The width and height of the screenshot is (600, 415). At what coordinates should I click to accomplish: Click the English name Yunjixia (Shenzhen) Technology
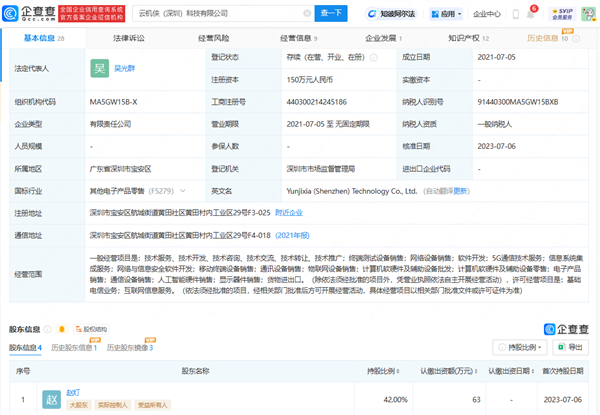click(352, 191)
